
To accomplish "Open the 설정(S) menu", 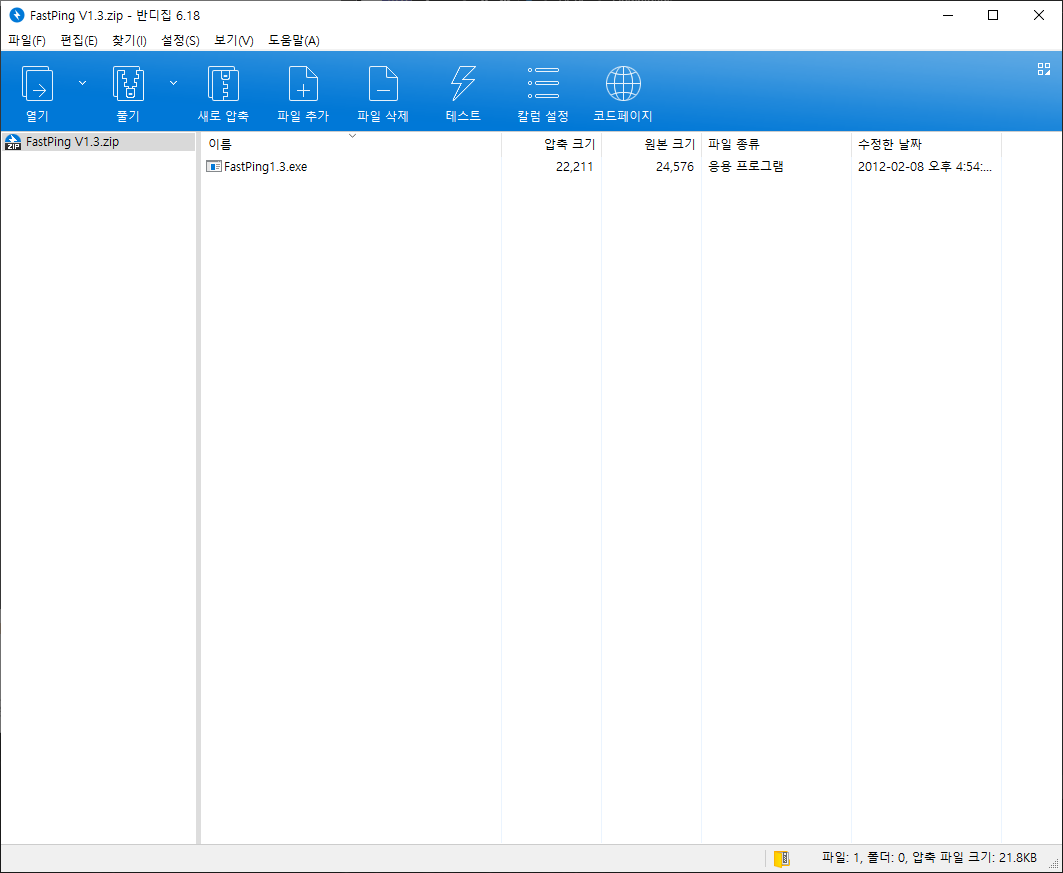I will [x=177, y=40].
